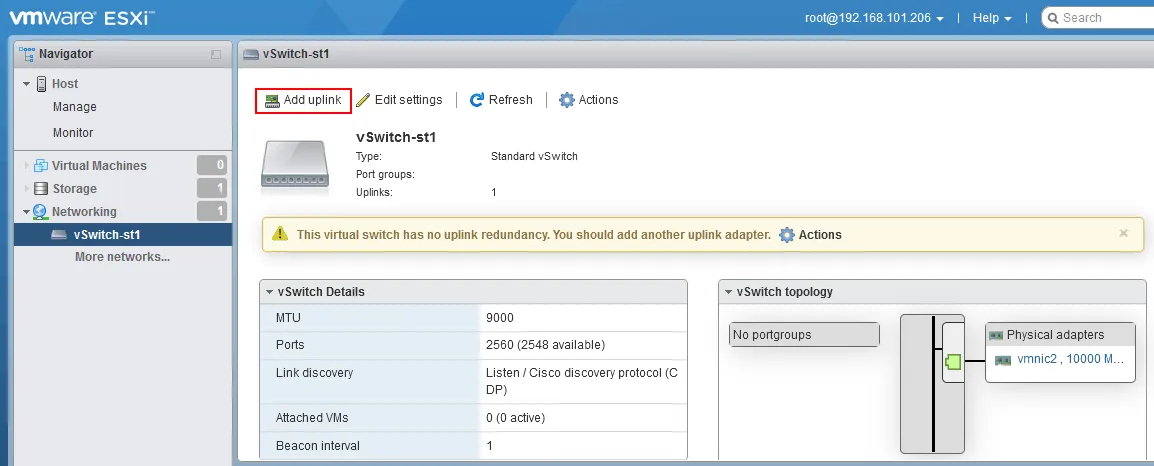Click the large vSwitch-st1 device image

pyautogui.click(x=297, y=162)
